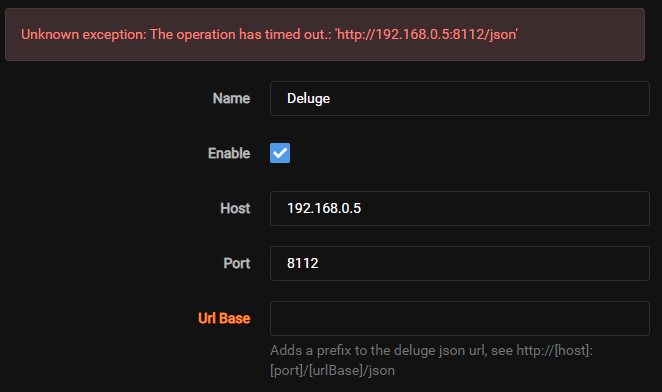This screenshot has height=392, width=662.
Task: Select the Port input field
Action: pos(460,263)
